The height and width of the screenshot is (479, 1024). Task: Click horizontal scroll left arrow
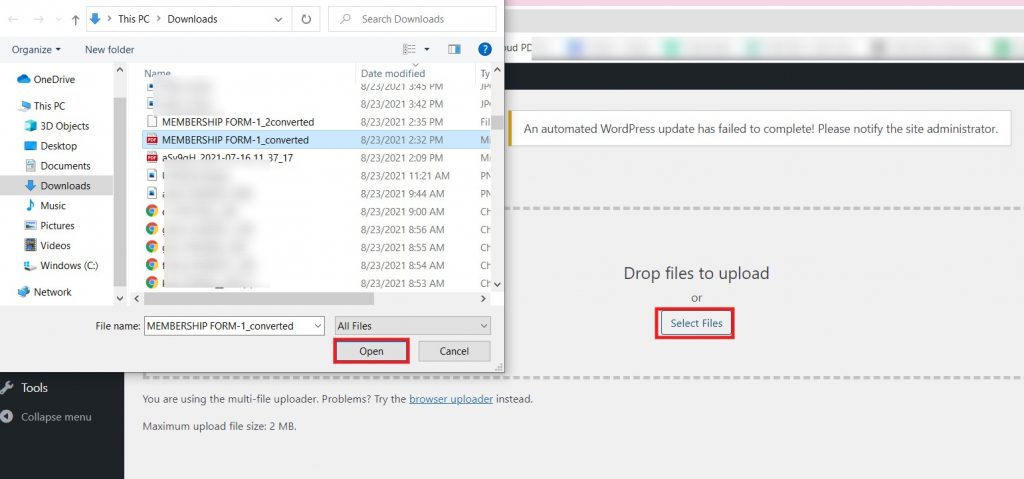pyautogui.click(x=136, y=299)
